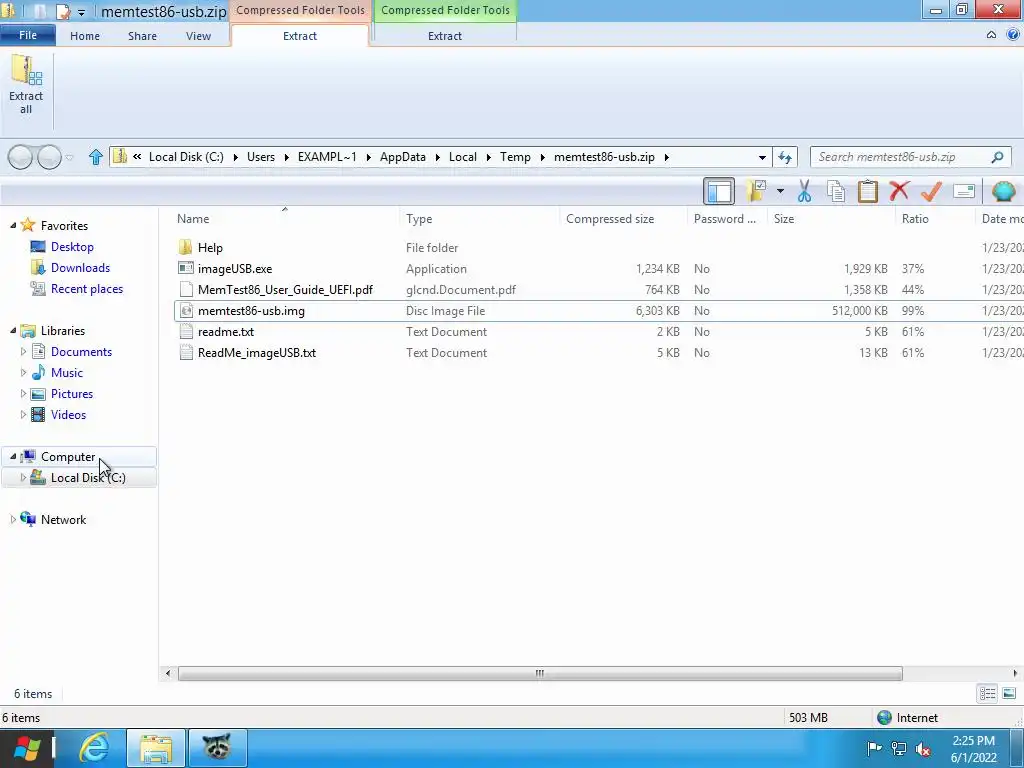
Task: Click the Back navigation button
Action: coord(20,157)
